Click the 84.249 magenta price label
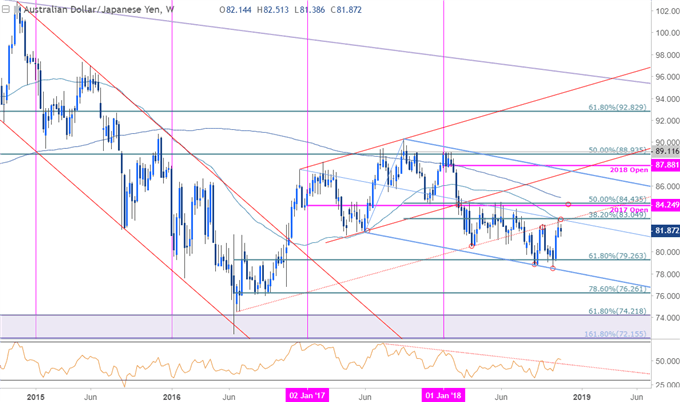The height and width of the screenshot is (402, 680). click(666, 205)
